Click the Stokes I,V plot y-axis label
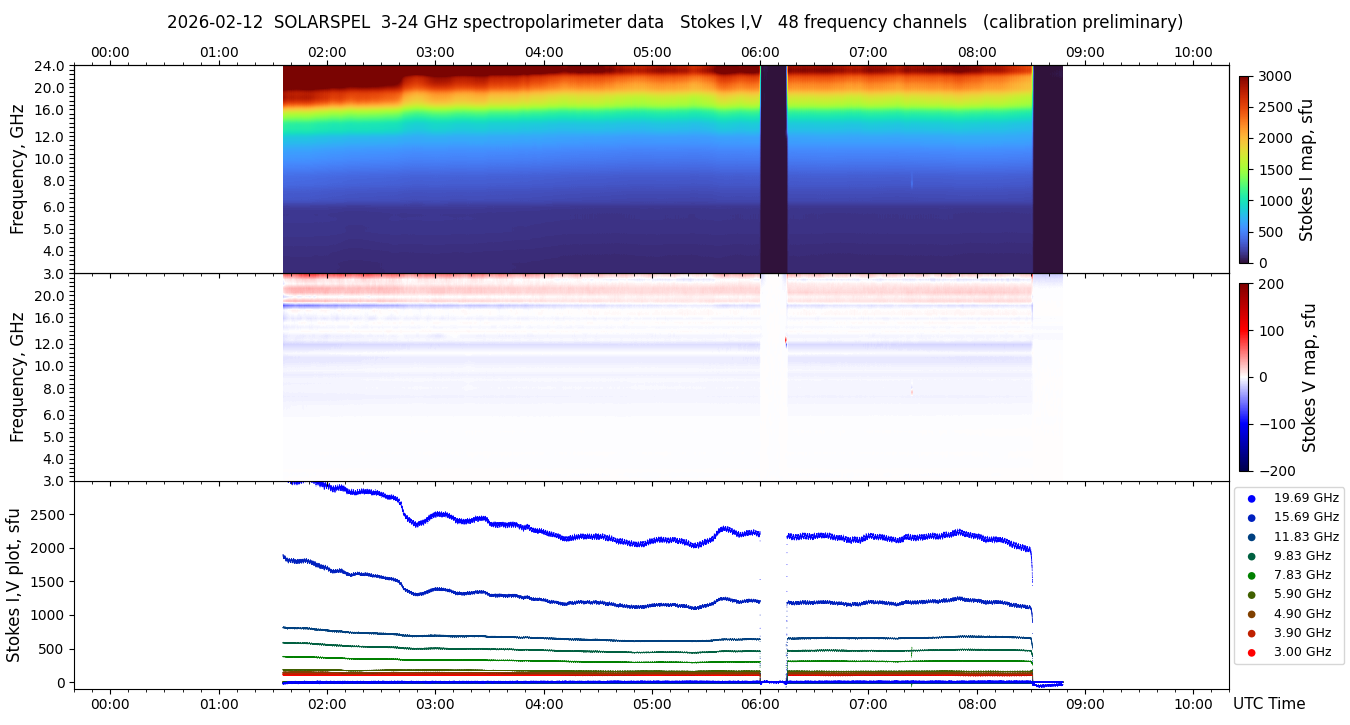 [14, 585]
